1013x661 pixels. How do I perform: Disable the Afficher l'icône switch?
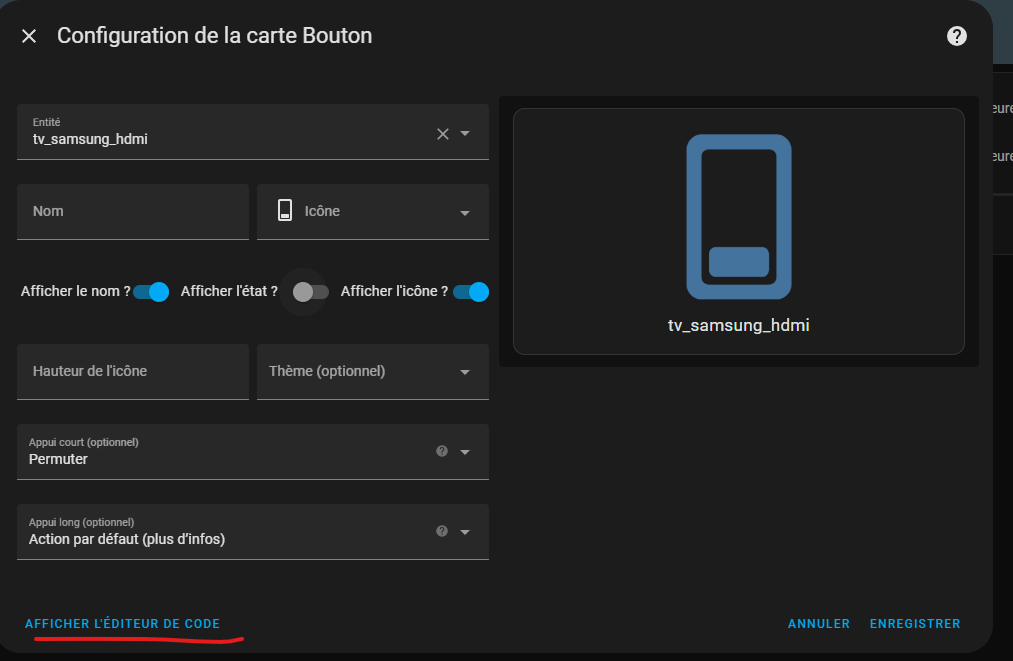(x=471, y=292)
